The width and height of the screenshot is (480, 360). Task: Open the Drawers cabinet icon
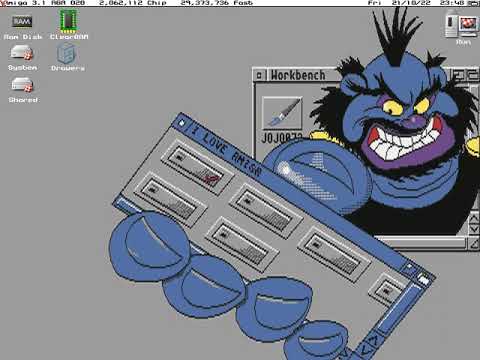point(67,53)
